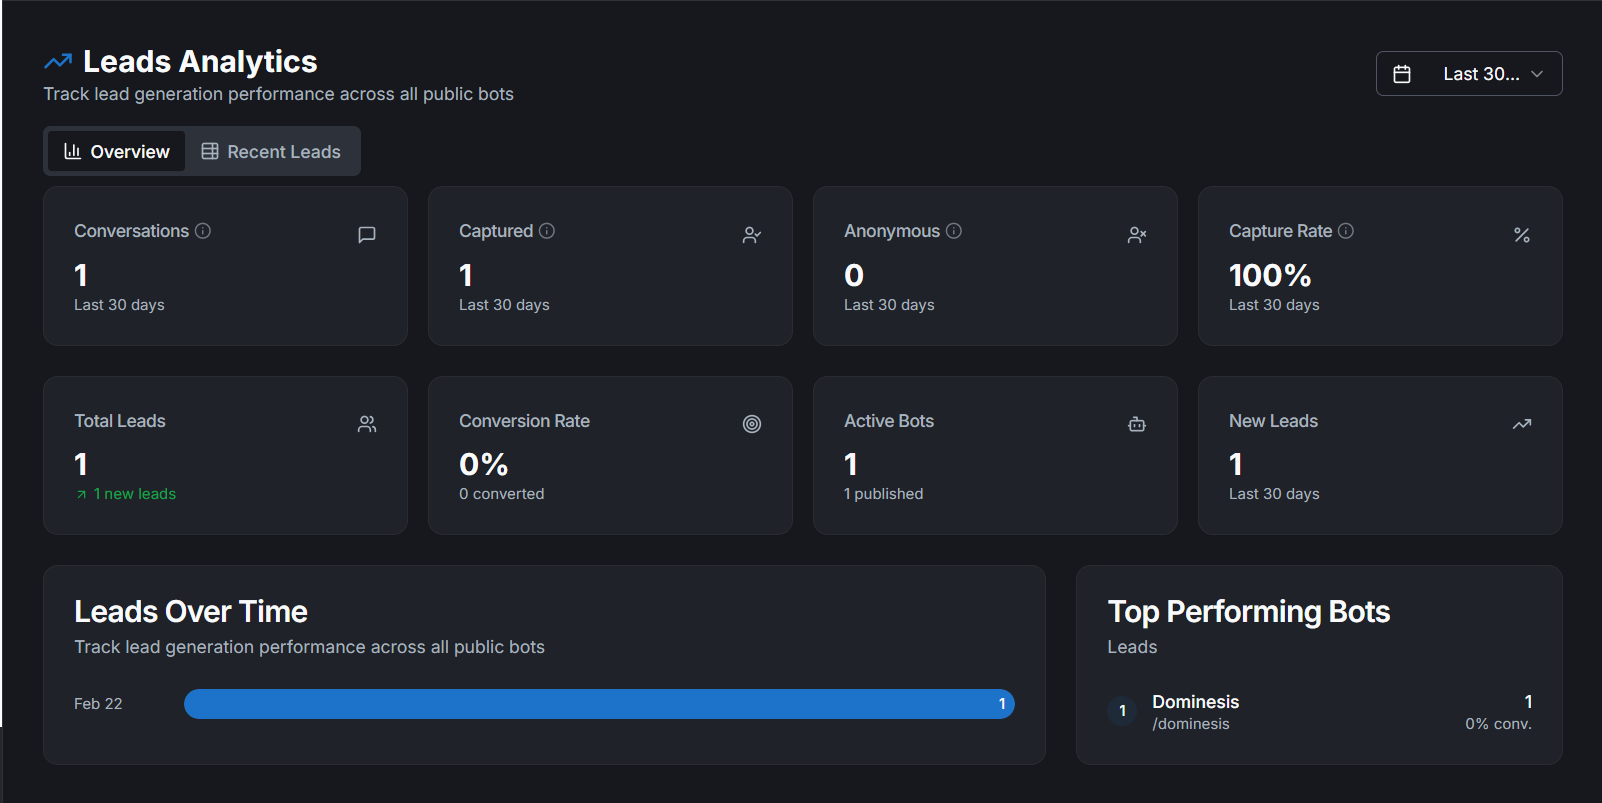The image size is (1602, 803).
Task: Click the '0% conv.' text for Dominesis
Action: (x=1499, y=724)
